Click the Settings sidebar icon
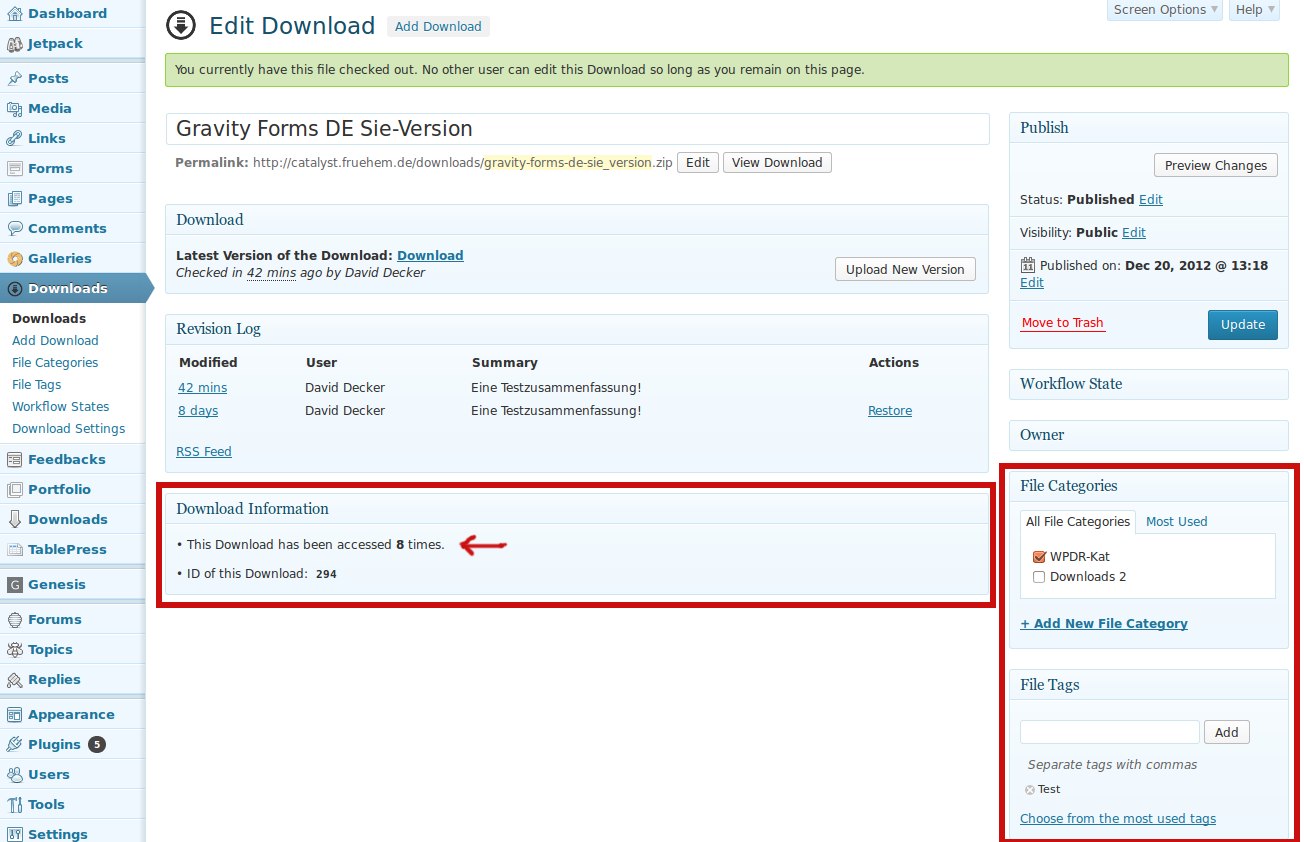Image resolution: width=1304 pixels, height=842 pixels. [x=15, y=835]
